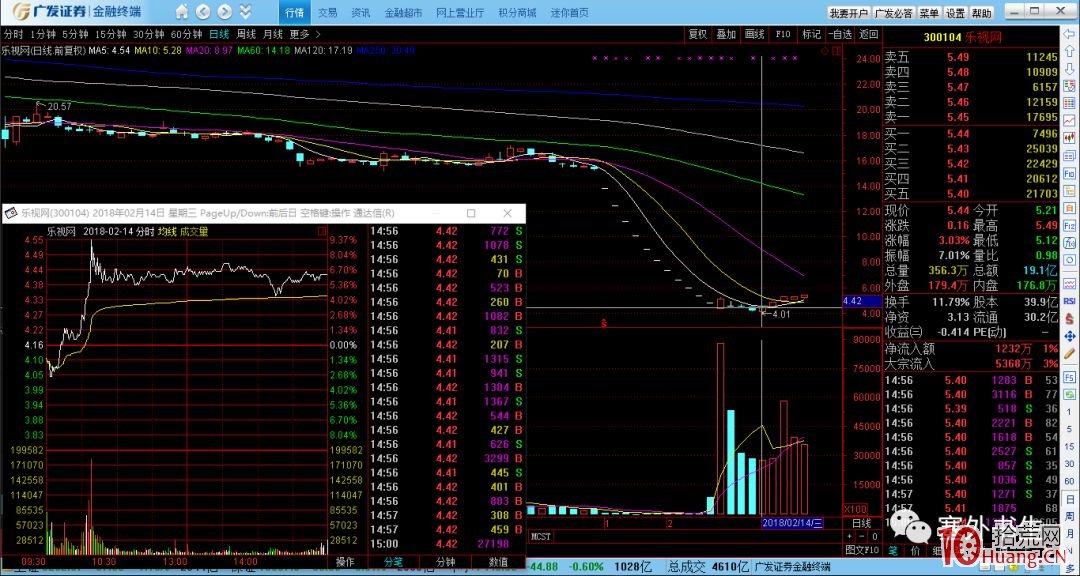The width and height of the screenshot is (1080, 576).
Task: Click the -自选 watchlist button
Action: [840, 34]
